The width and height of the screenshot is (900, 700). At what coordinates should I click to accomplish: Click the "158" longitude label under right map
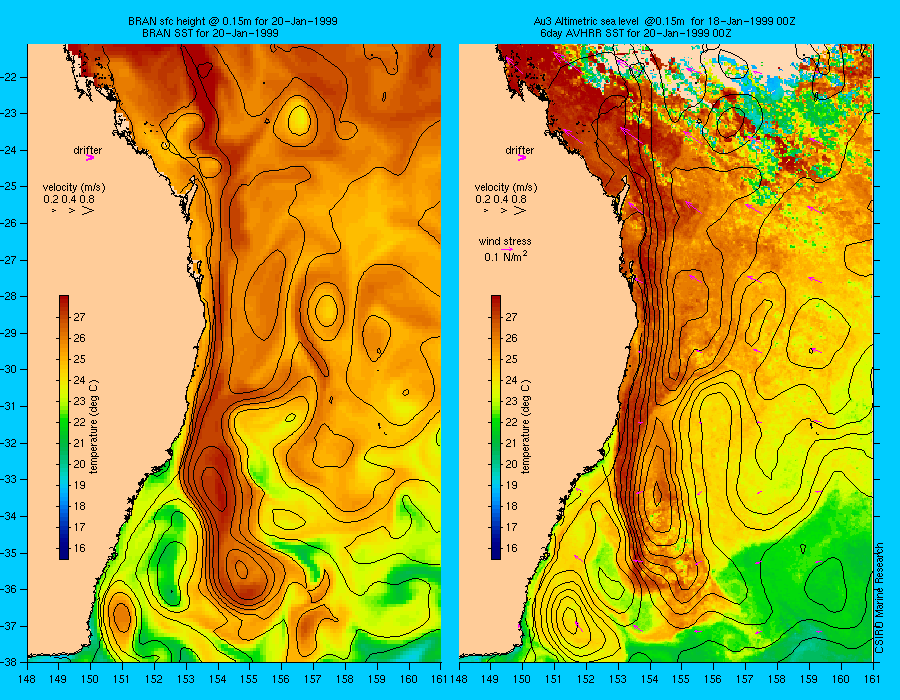coord(777,680)
